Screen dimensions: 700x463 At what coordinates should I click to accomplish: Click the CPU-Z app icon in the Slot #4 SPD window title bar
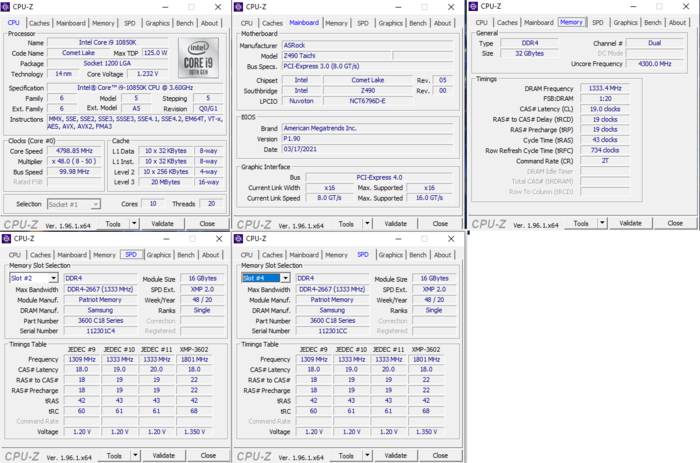tap(238, 239)
